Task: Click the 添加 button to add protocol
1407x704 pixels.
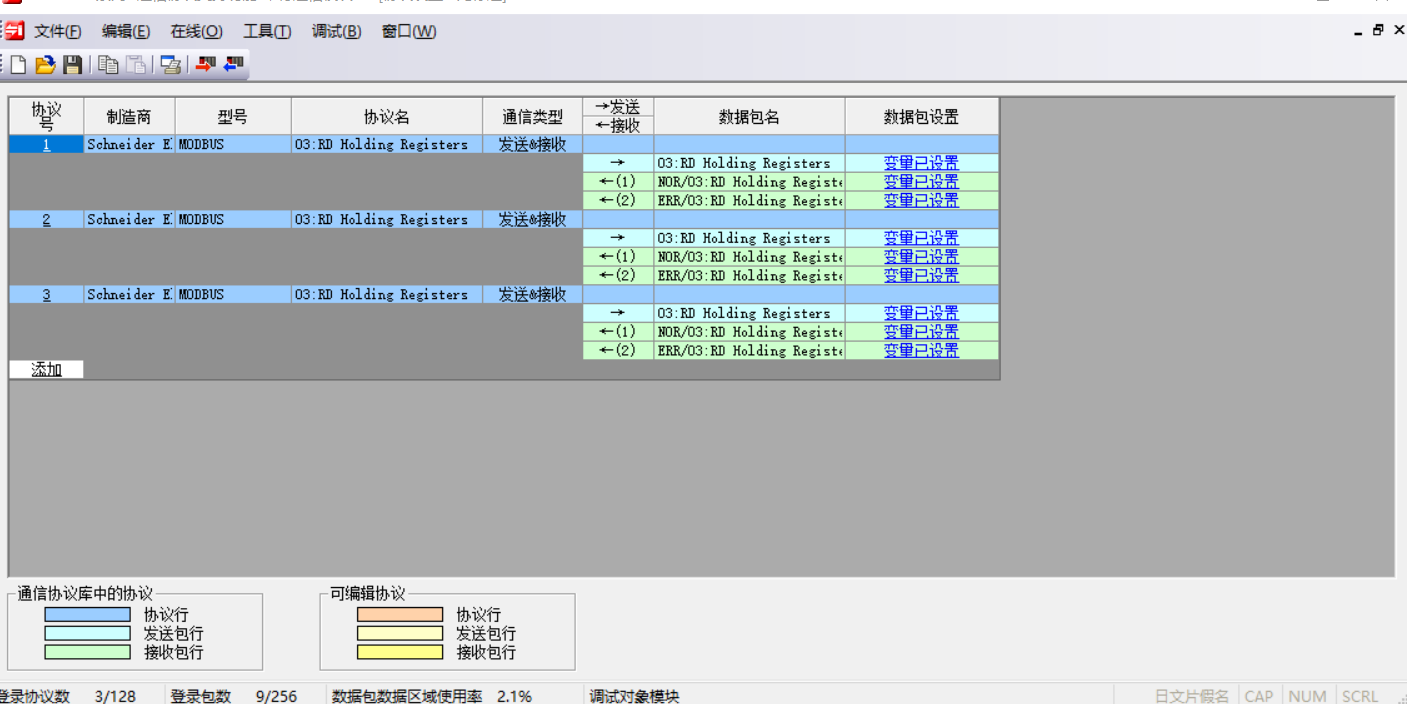Action: tap(46, 369)
